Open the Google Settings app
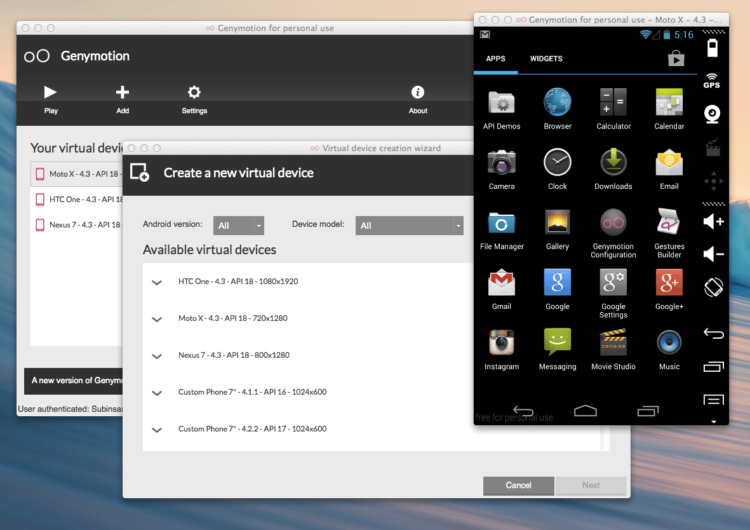Viewport: 750px width, 530px height. click(613, 293)
